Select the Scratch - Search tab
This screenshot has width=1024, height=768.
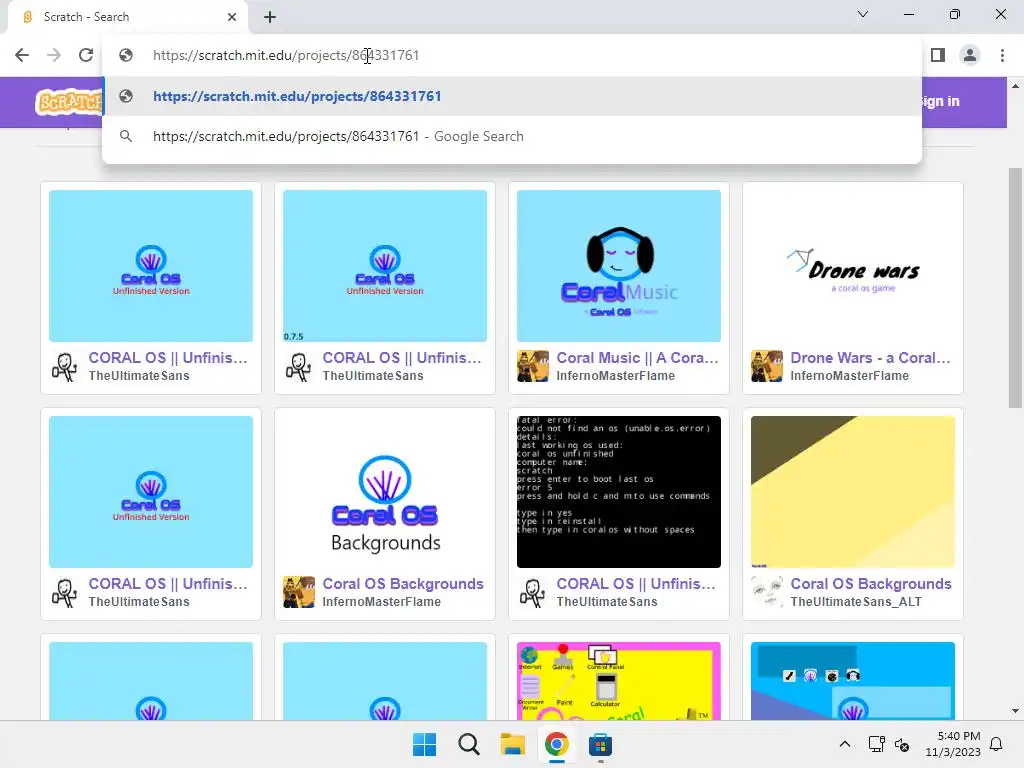[127, 17]
